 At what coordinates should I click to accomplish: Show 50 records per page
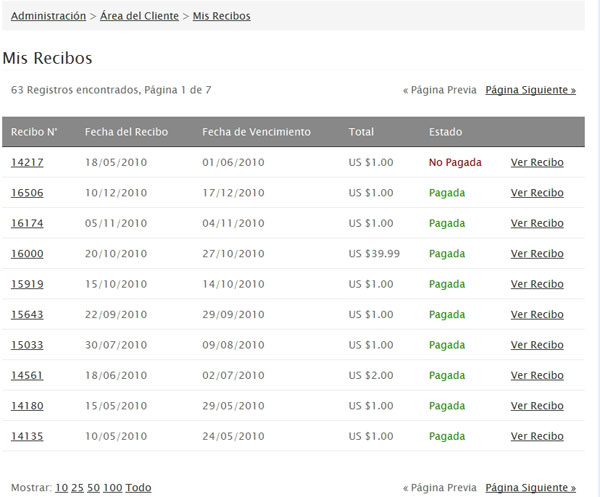[93, 488]
